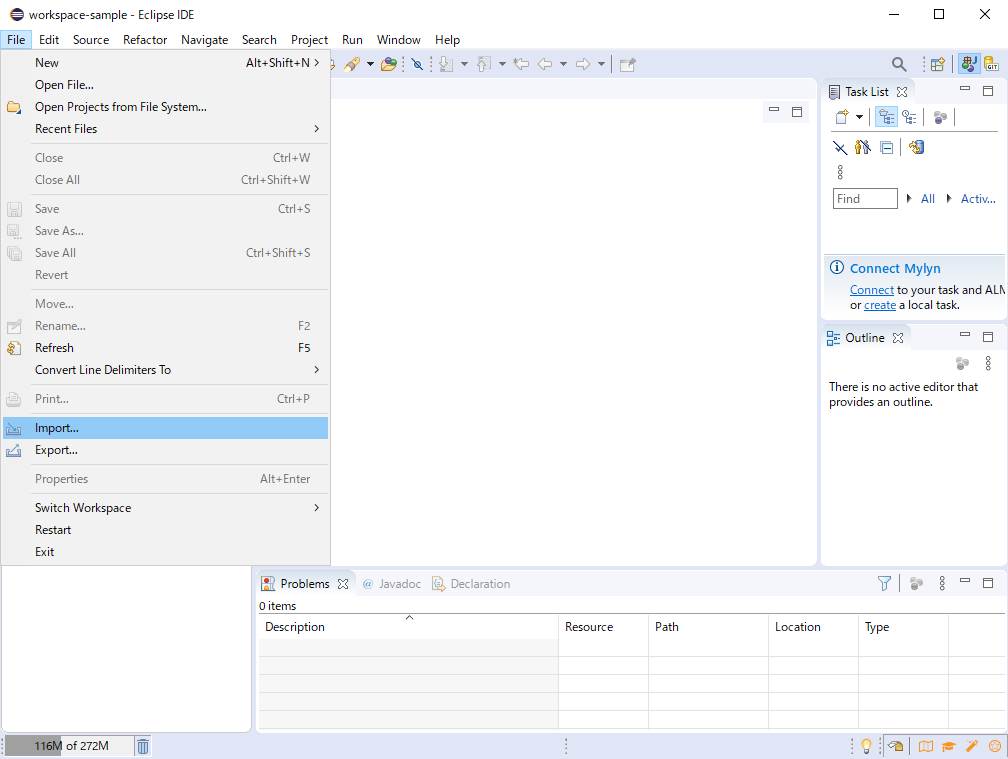
Task: Collapse all tasks in Task List
Action: (x=886, y=147)
